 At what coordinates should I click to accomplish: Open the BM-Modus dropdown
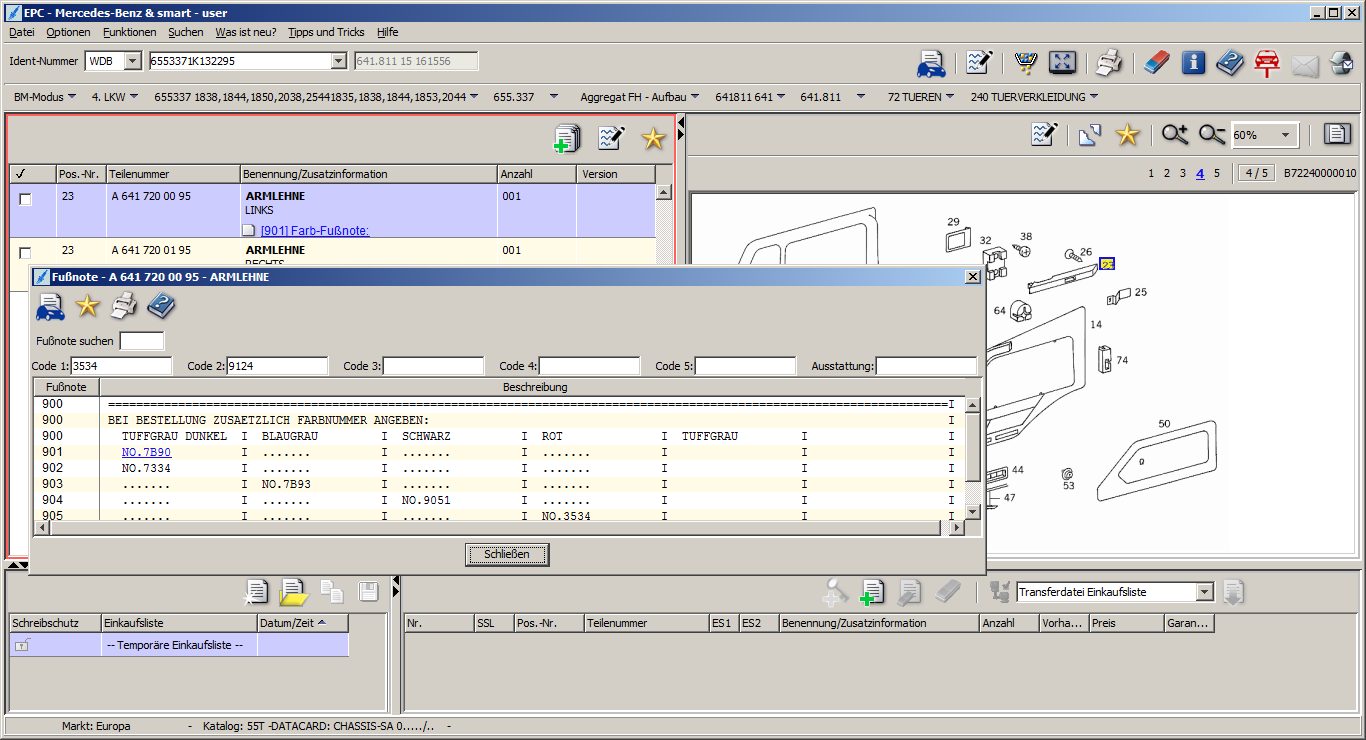(x=45, y=97)
